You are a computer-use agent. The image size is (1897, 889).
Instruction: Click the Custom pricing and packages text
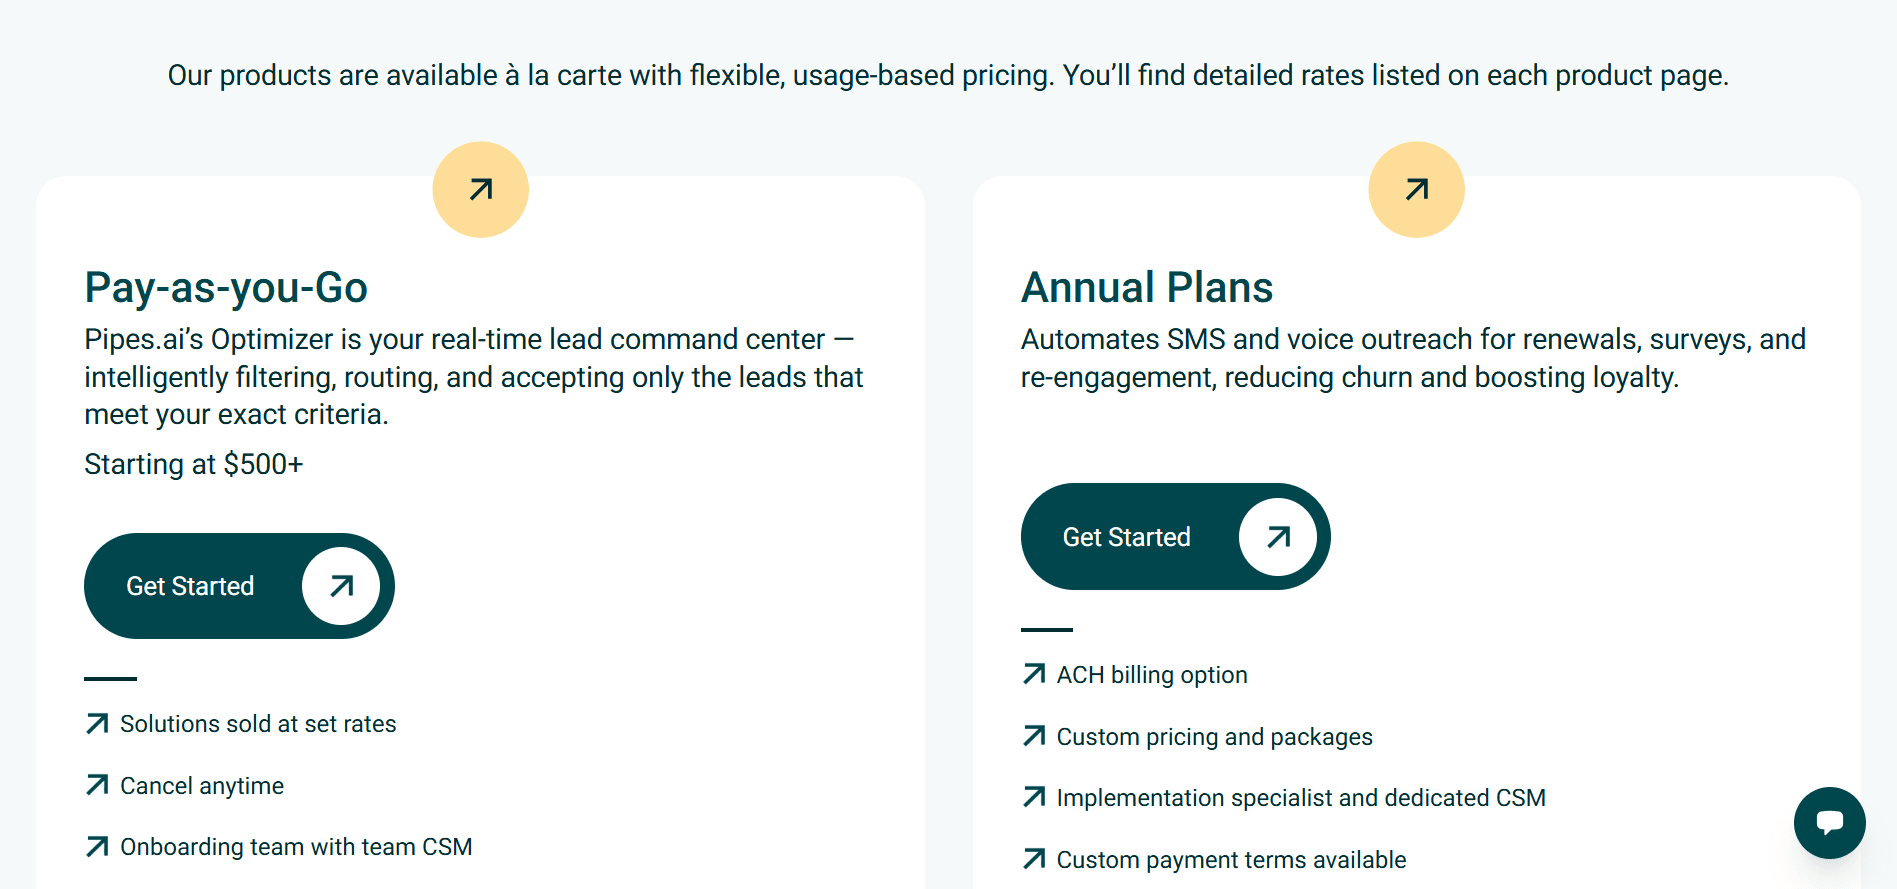tap(1214, 737)
